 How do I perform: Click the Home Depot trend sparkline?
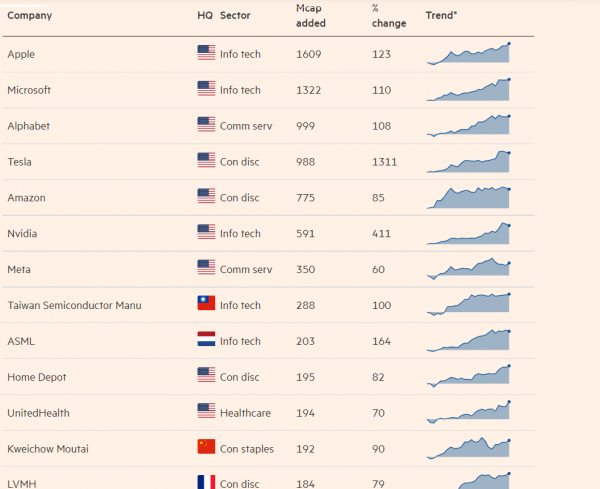[x=468, y=377]
